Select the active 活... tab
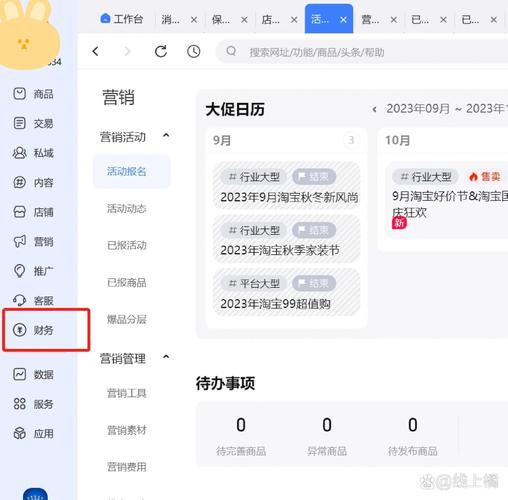508x500 pixels. pos(329,19)
